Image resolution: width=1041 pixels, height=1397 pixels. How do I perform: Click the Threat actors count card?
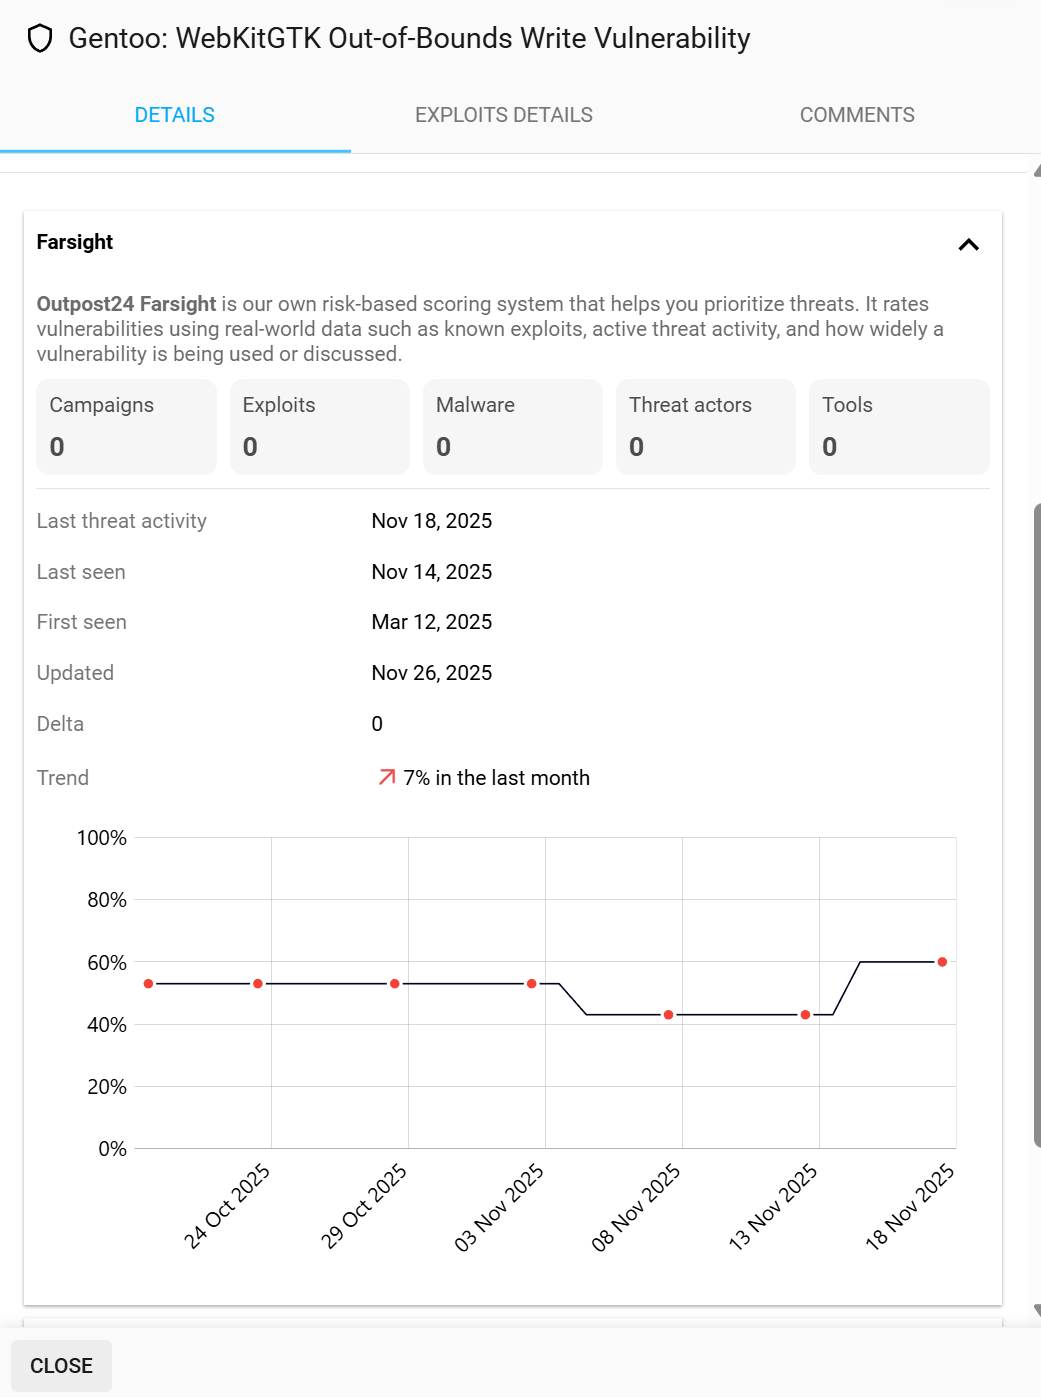tap(705, 426)
